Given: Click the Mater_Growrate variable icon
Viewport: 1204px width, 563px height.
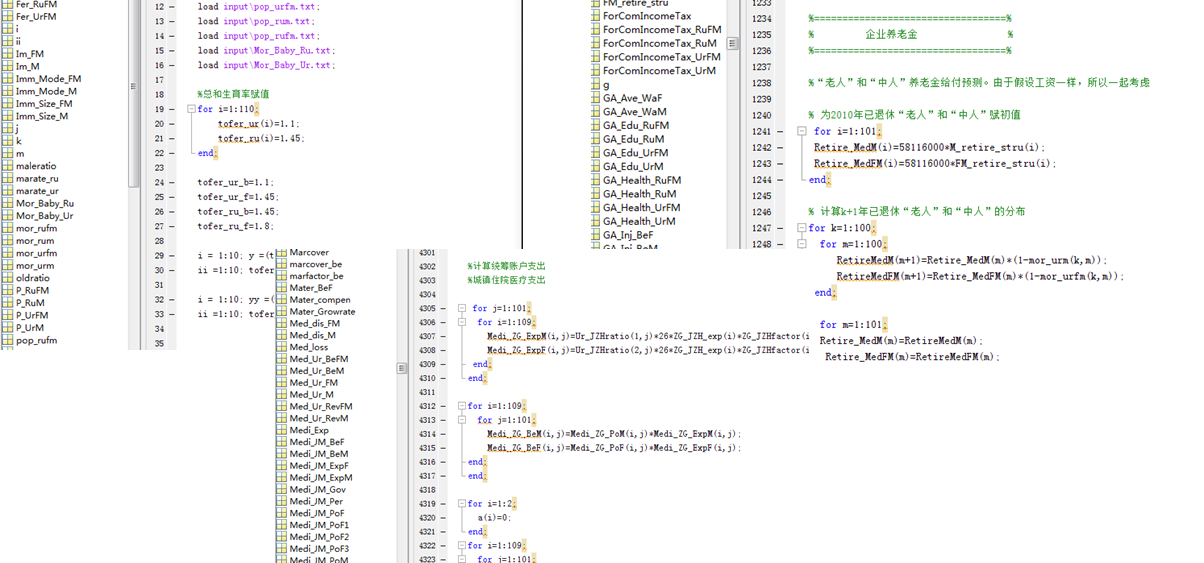Looking at the screenshot, I should coord(282,312).
